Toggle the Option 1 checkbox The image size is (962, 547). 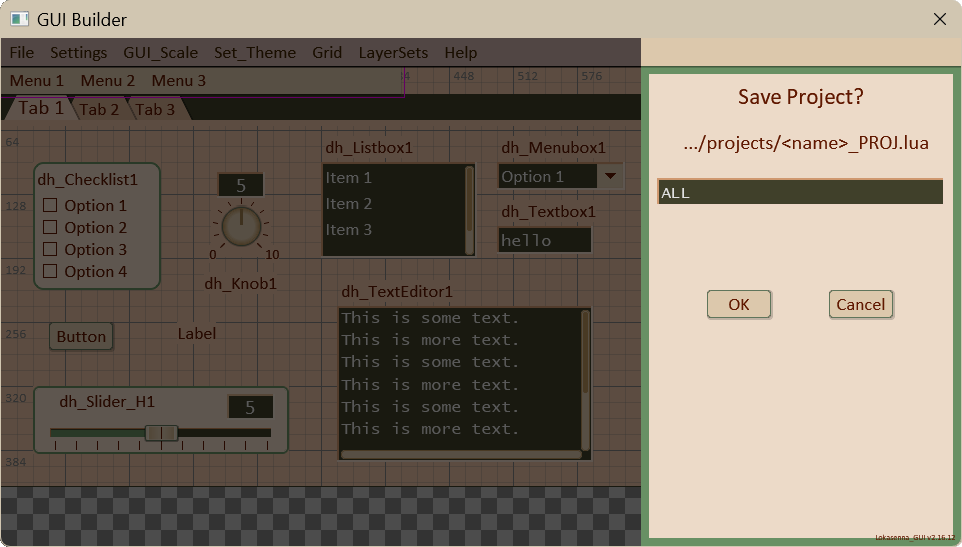[50, 205]
